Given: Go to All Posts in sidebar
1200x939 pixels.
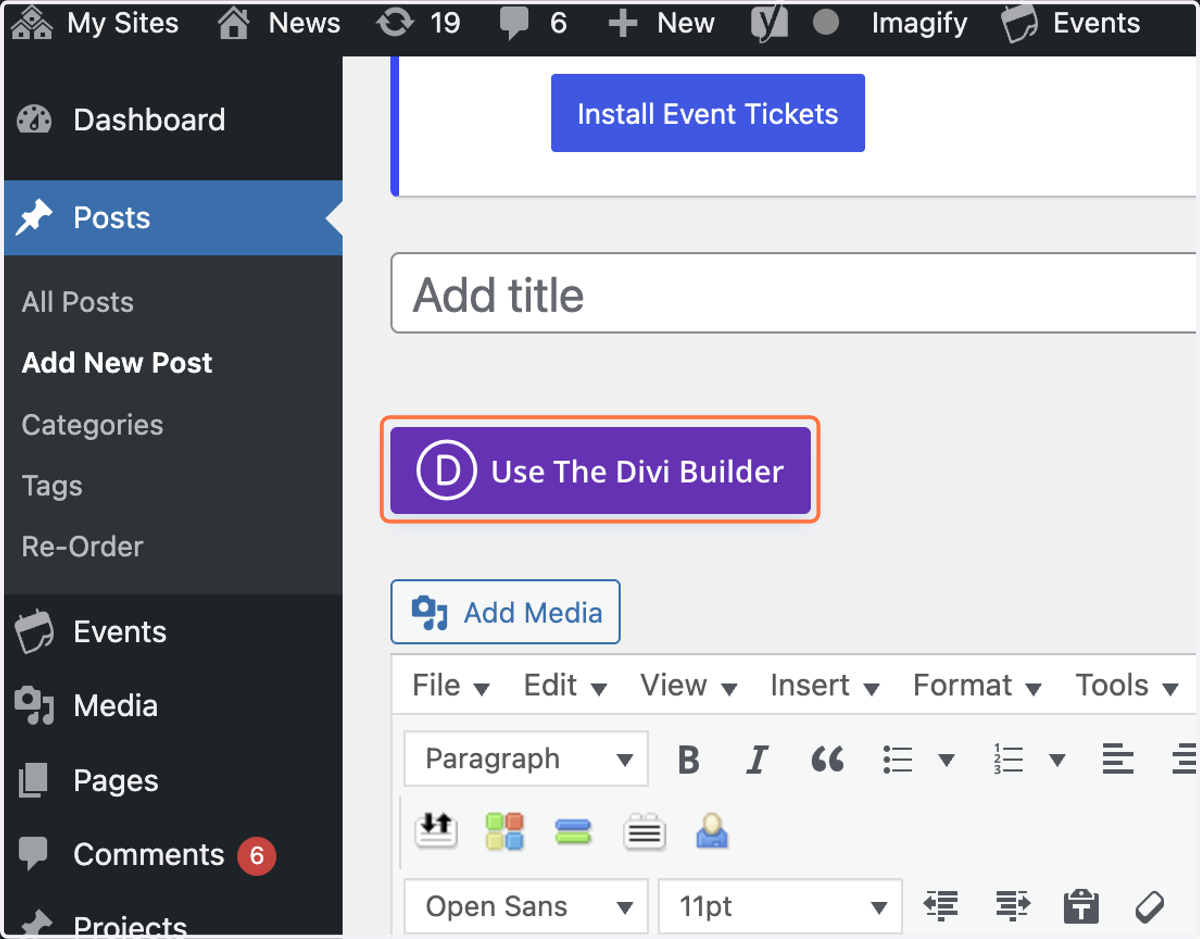Looking at the screenshot, I should [x=78, y=302].
